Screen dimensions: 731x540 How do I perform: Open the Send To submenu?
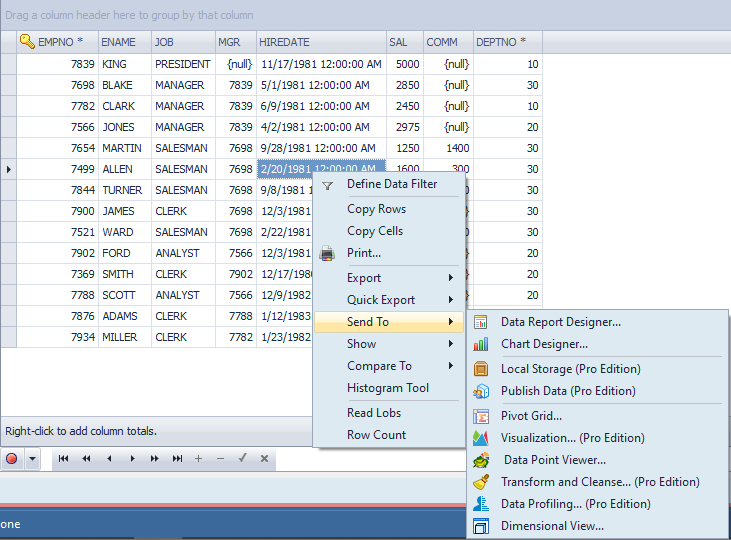pos(390,322)
